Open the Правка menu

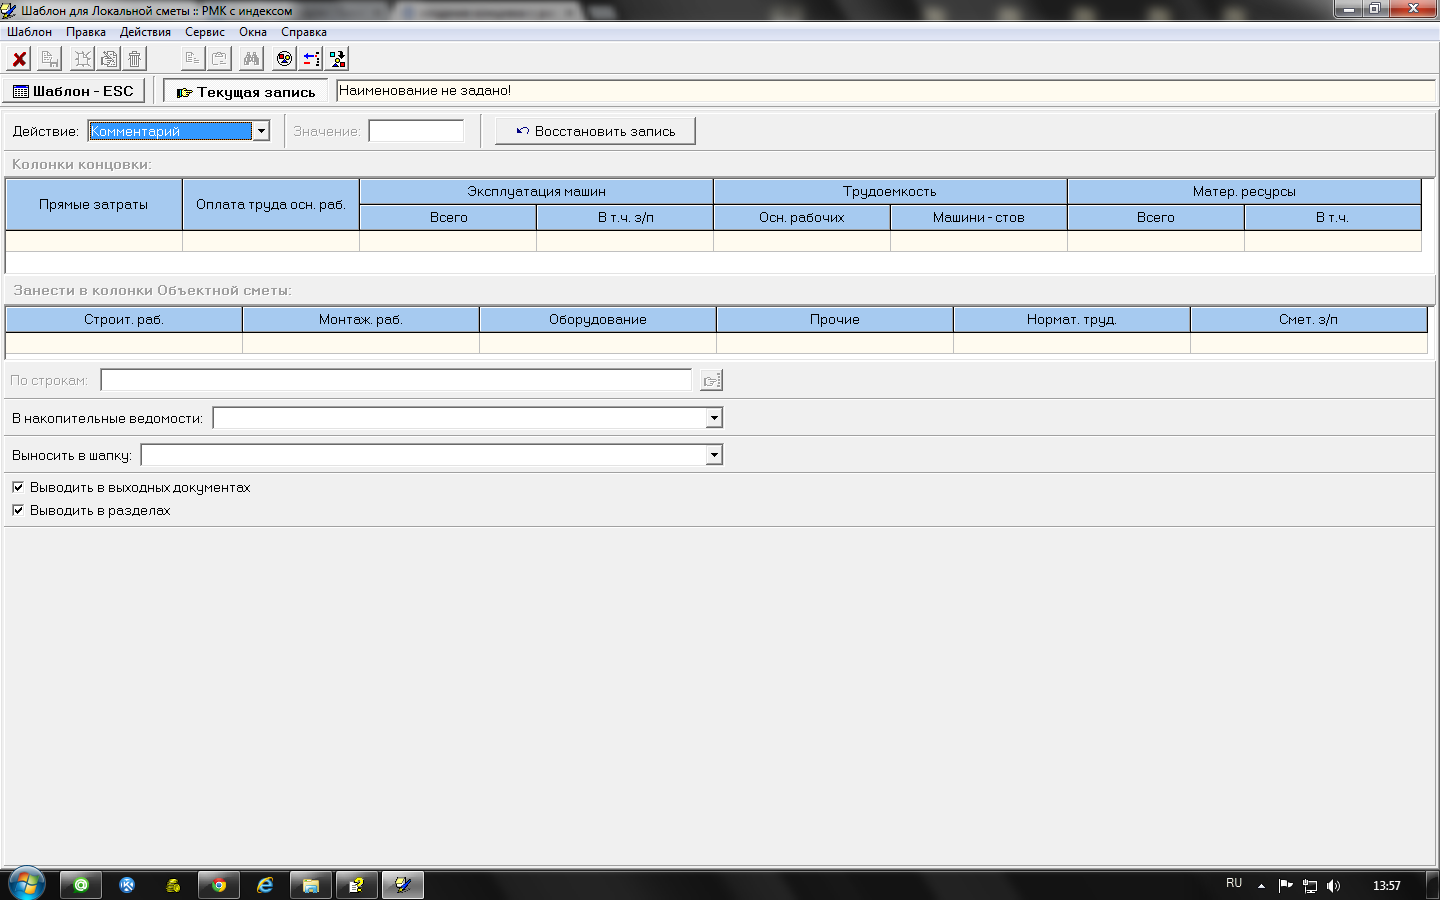tap(86, 32)
